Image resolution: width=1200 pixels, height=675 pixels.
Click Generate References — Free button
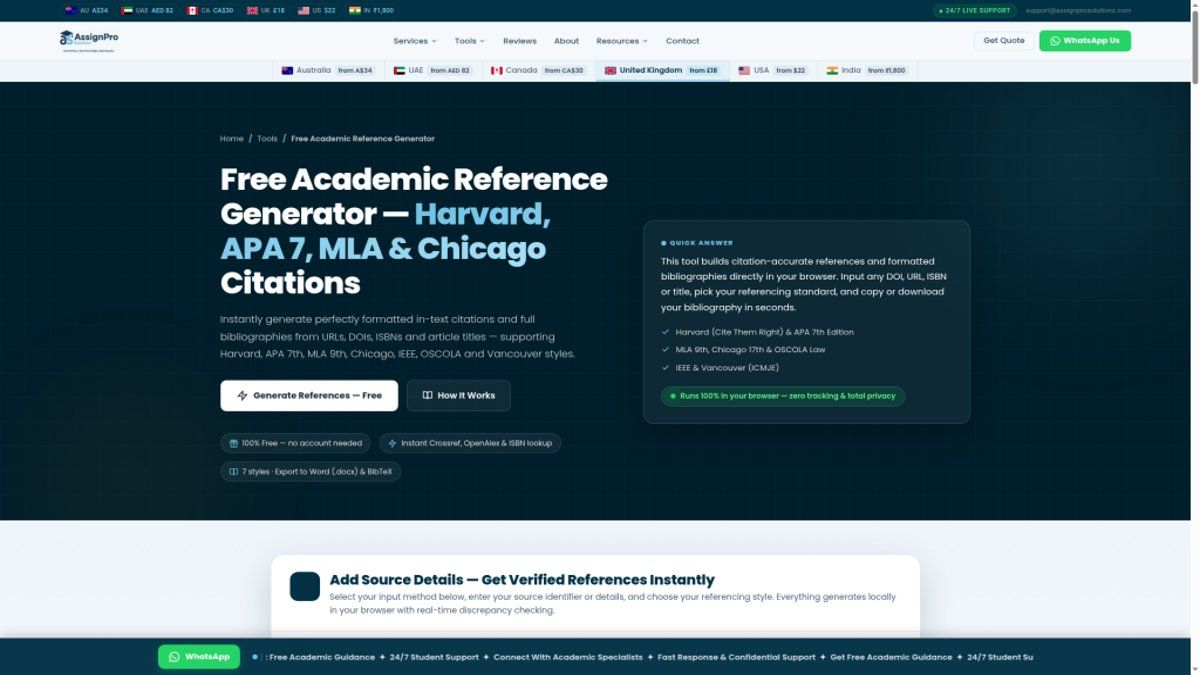pyautogui.click(x=309, y=395)
